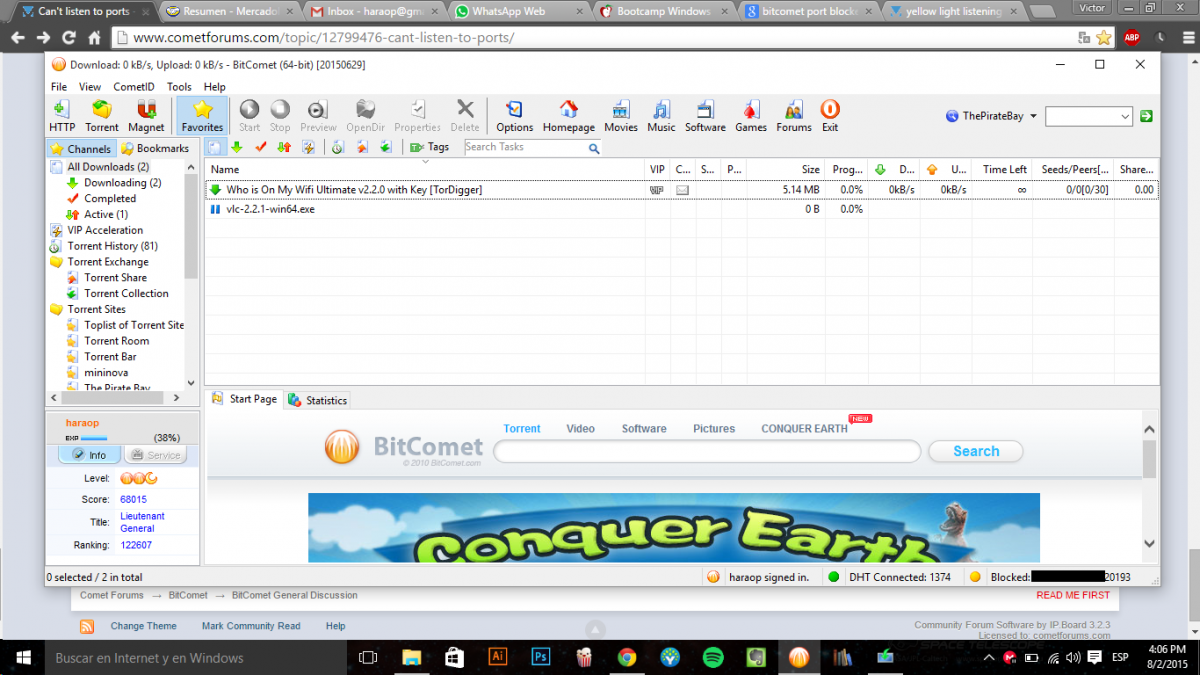Sort by the Time Left column header
This screenshot has height=675, width=1200.
click(x=1002, y=169)
